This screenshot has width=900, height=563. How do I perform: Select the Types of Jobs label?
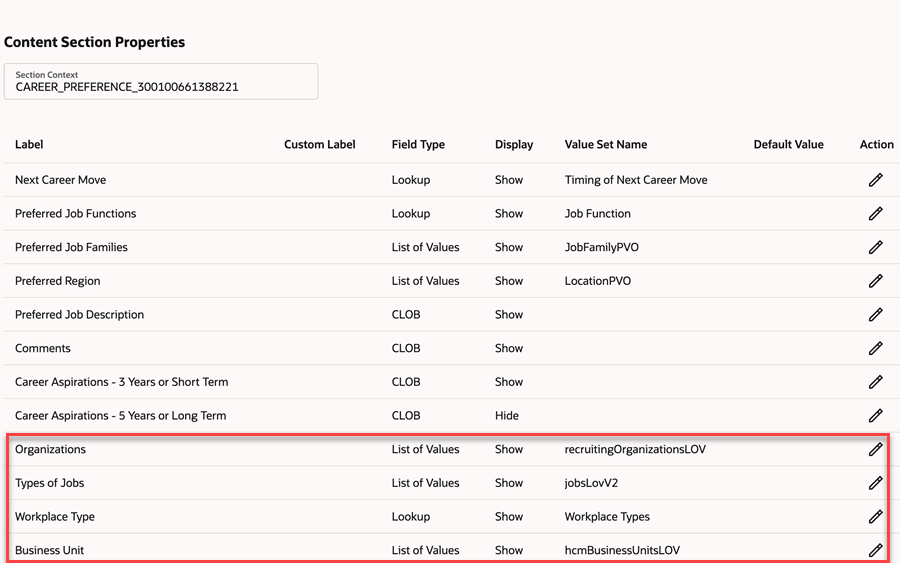coord(49,483)
